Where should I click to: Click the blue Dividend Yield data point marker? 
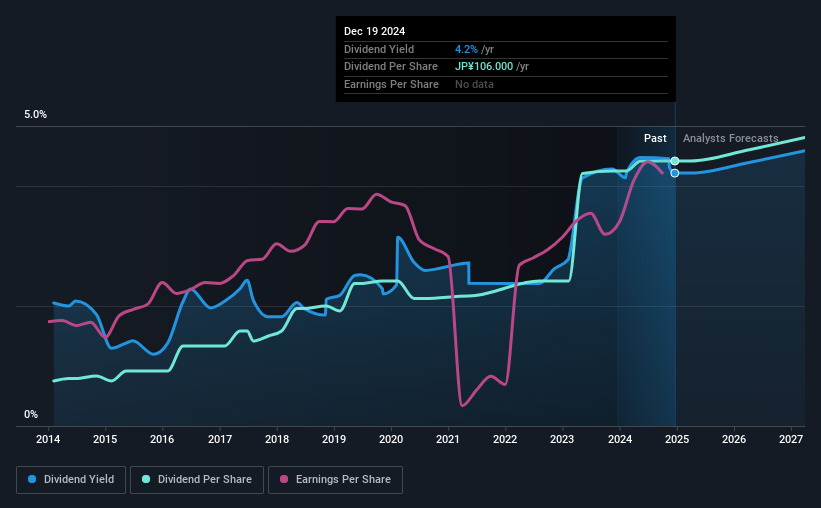pos(675,173)
